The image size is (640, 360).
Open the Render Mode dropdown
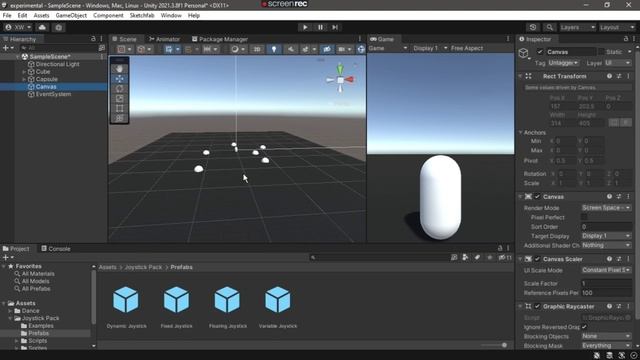pyautogui.click(x=606, y=208)
